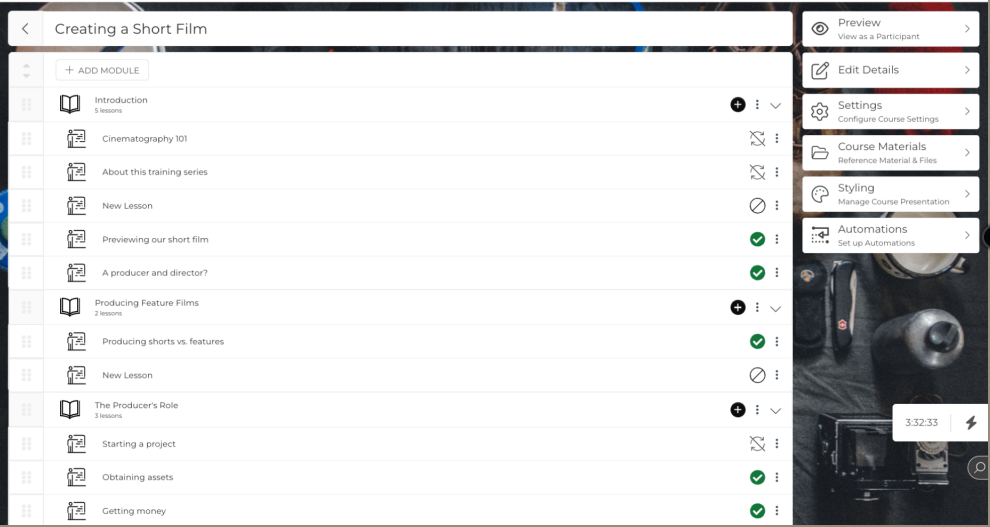Click the lightning bolt icon near the timer

point(971,422)
